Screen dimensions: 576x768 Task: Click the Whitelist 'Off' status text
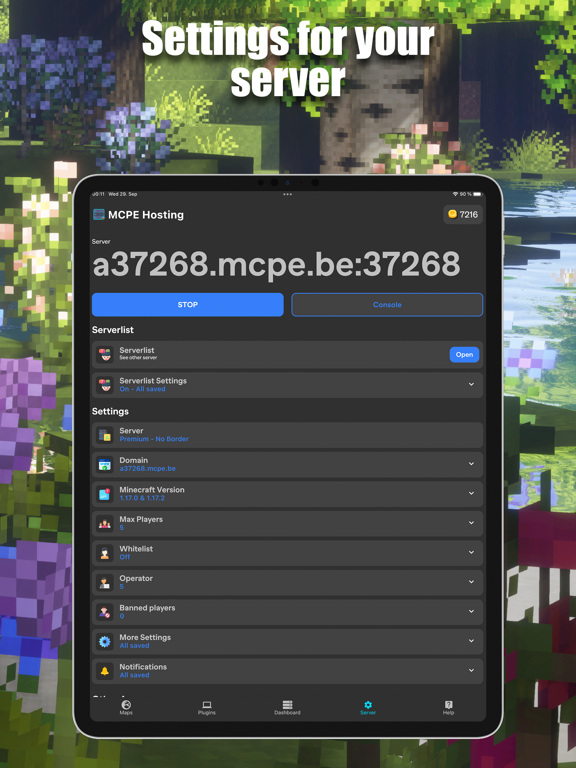125,557
